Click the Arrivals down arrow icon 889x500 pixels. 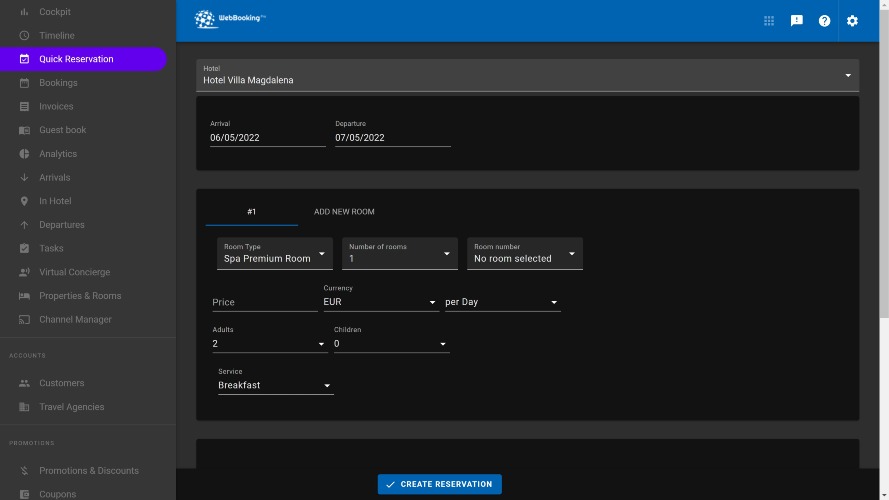24,177
